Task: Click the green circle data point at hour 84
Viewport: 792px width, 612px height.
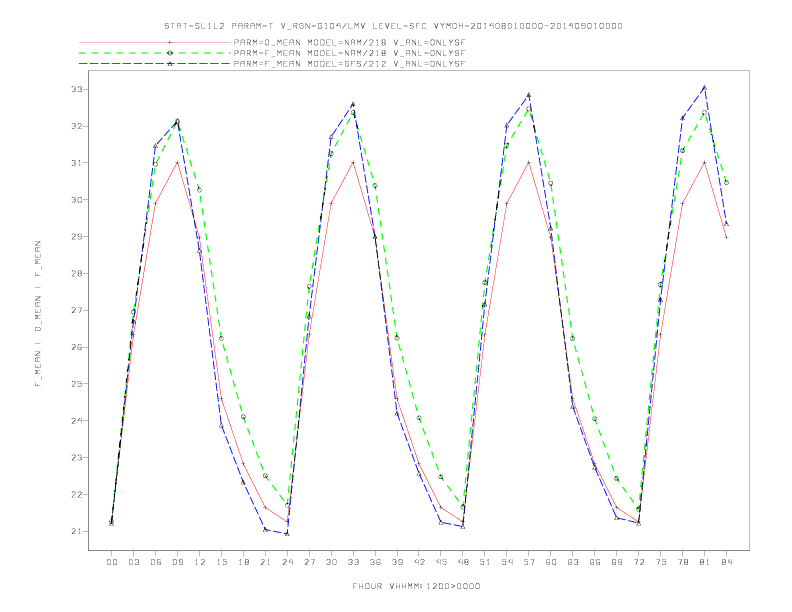Action: point(726,183)
